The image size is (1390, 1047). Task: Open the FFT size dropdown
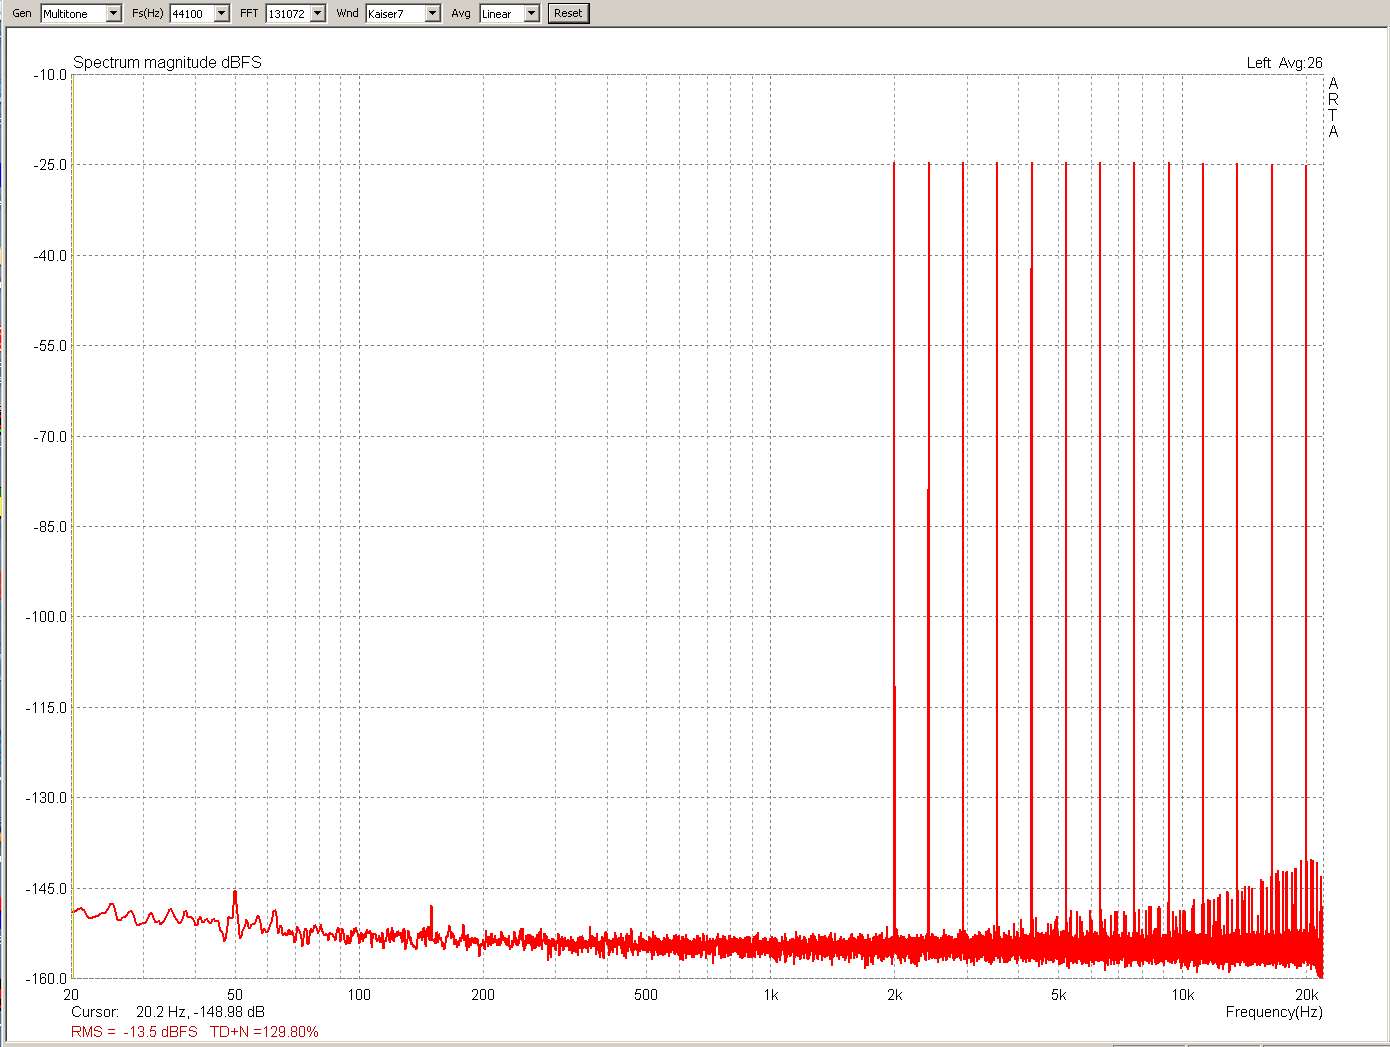tap(318, 13)
